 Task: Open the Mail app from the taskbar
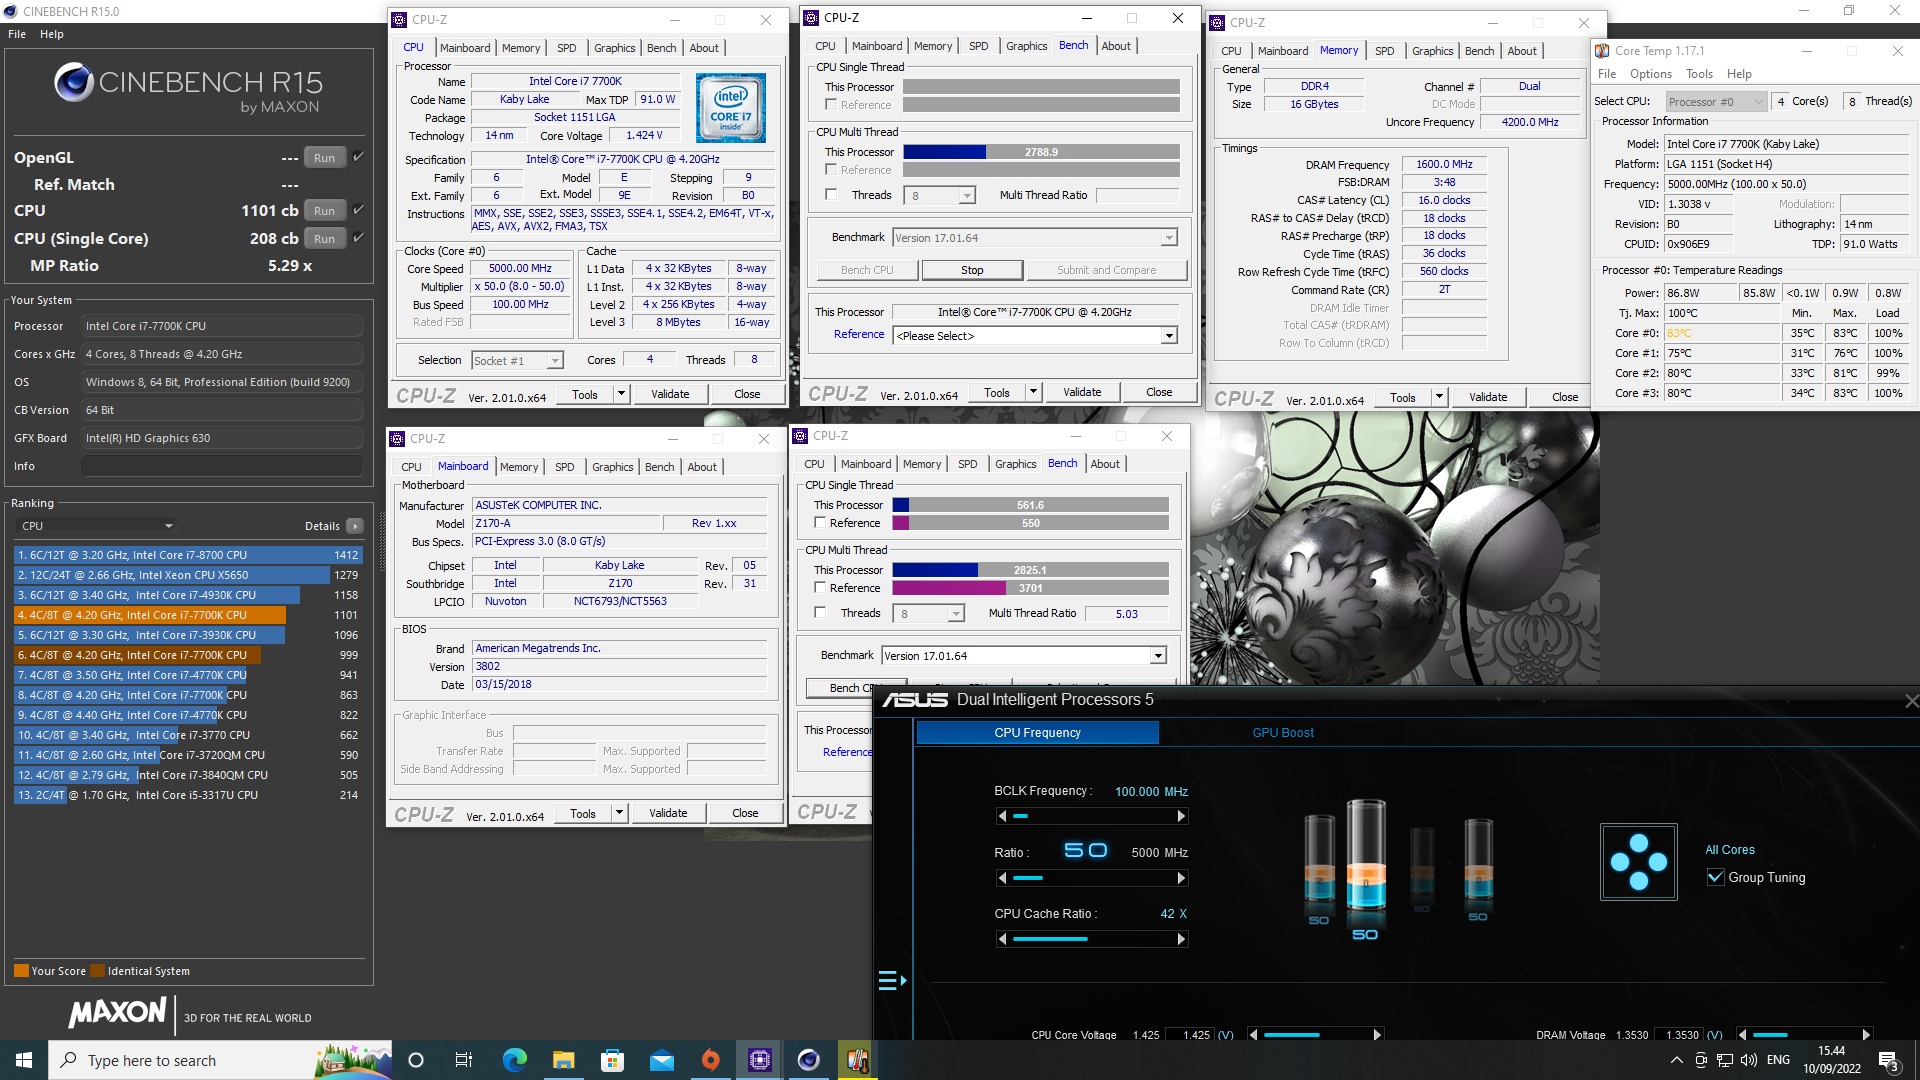[x=661, y=1060]
